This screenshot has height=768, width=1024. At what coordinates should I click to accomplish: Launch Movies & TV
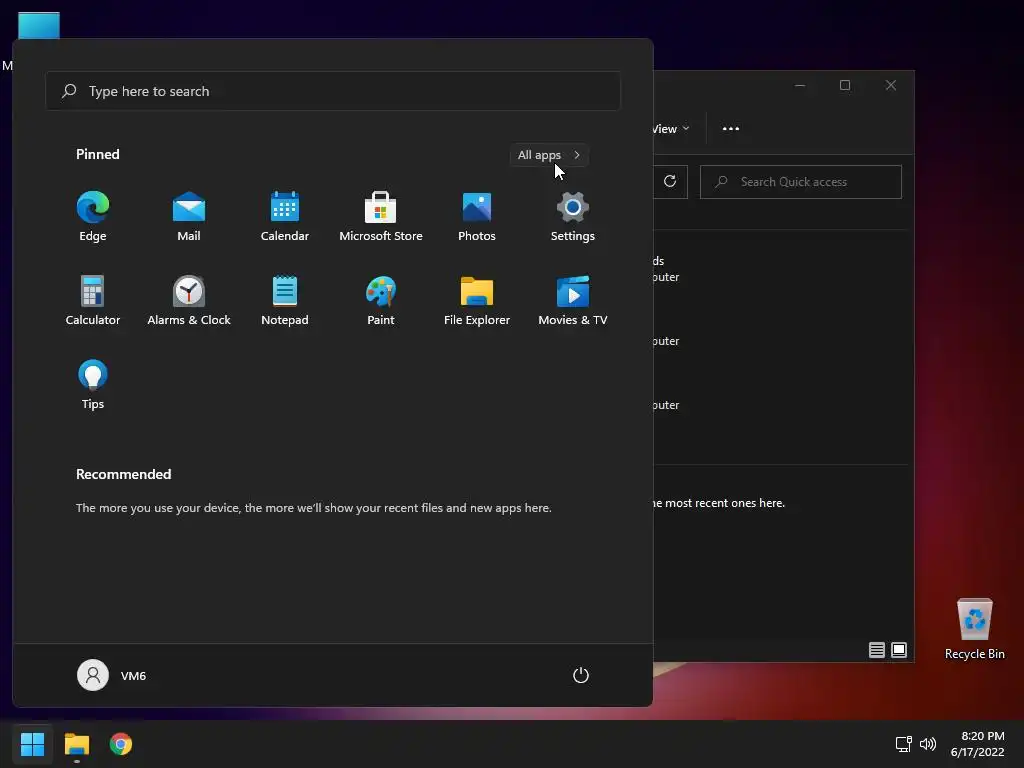573,300
